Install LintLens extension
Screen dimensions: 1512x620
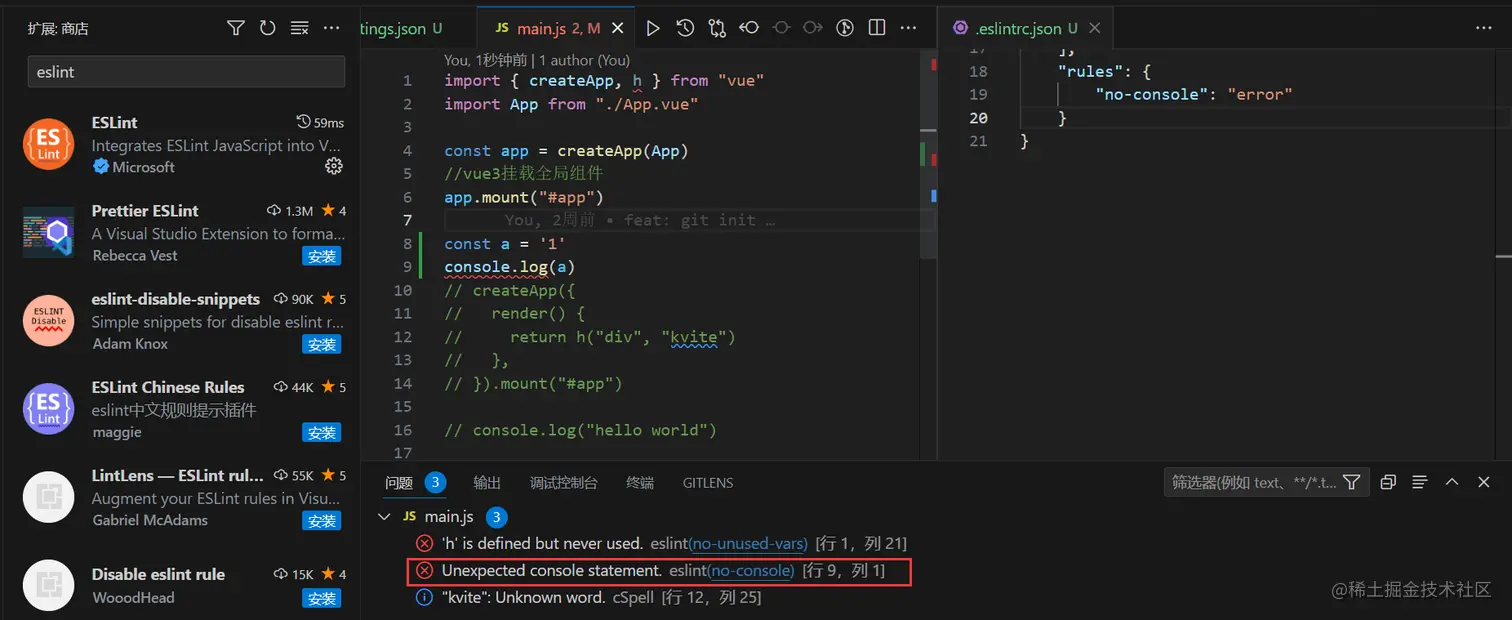coord(322,521)
